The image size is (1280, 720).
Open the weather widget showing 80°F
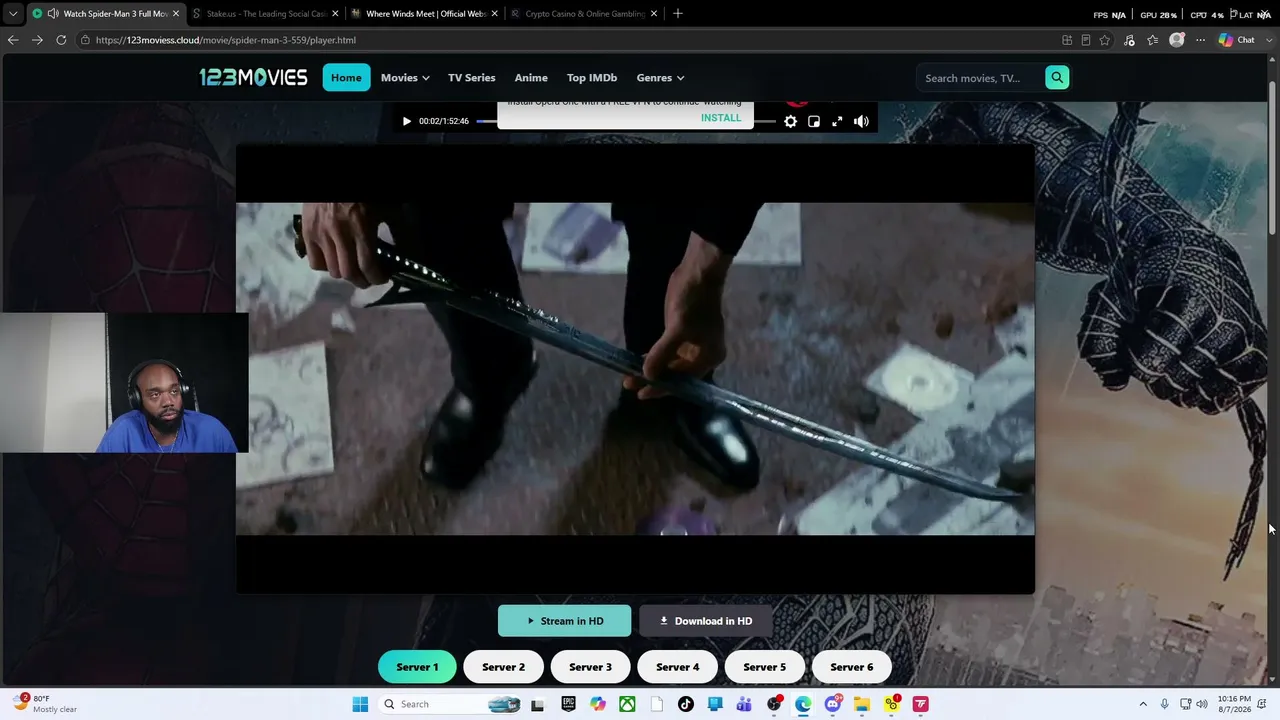[x=44, y=704]
